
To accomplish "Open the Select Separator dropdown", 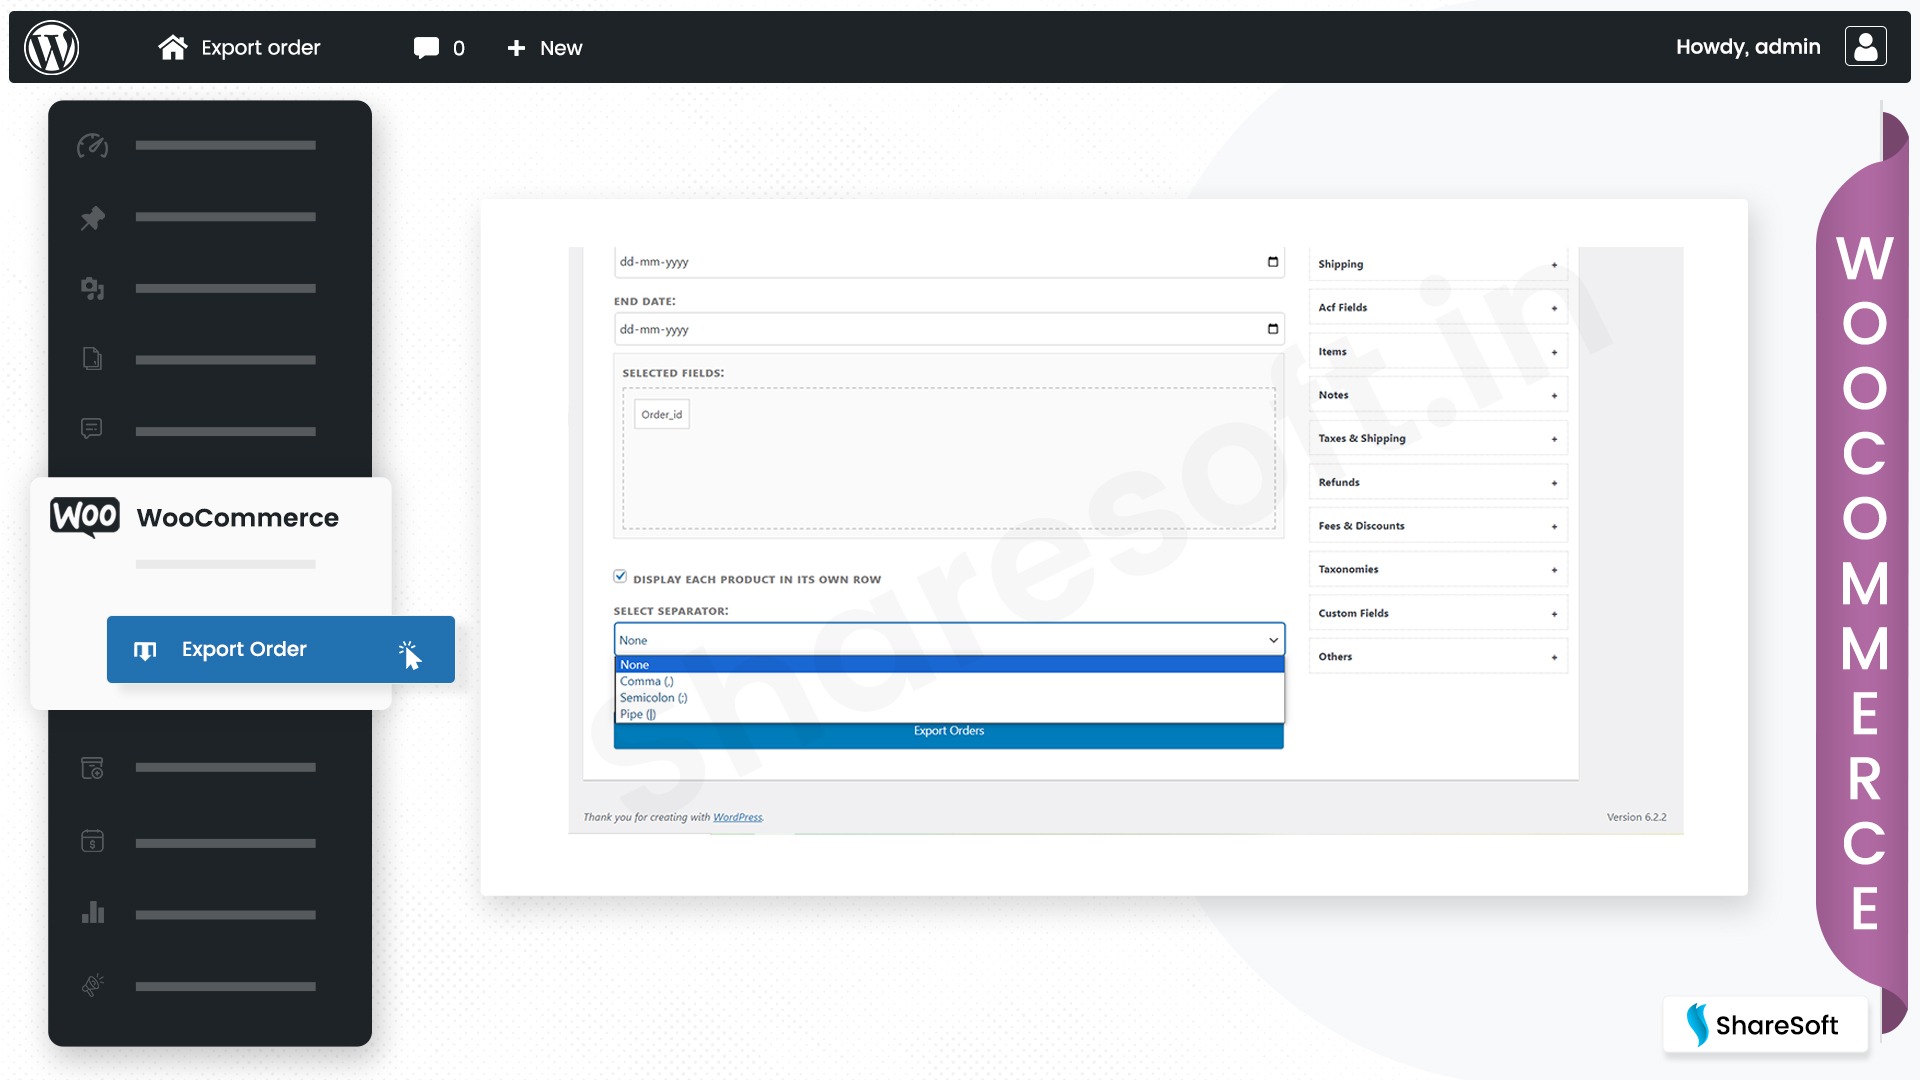I will pos(949,640).
